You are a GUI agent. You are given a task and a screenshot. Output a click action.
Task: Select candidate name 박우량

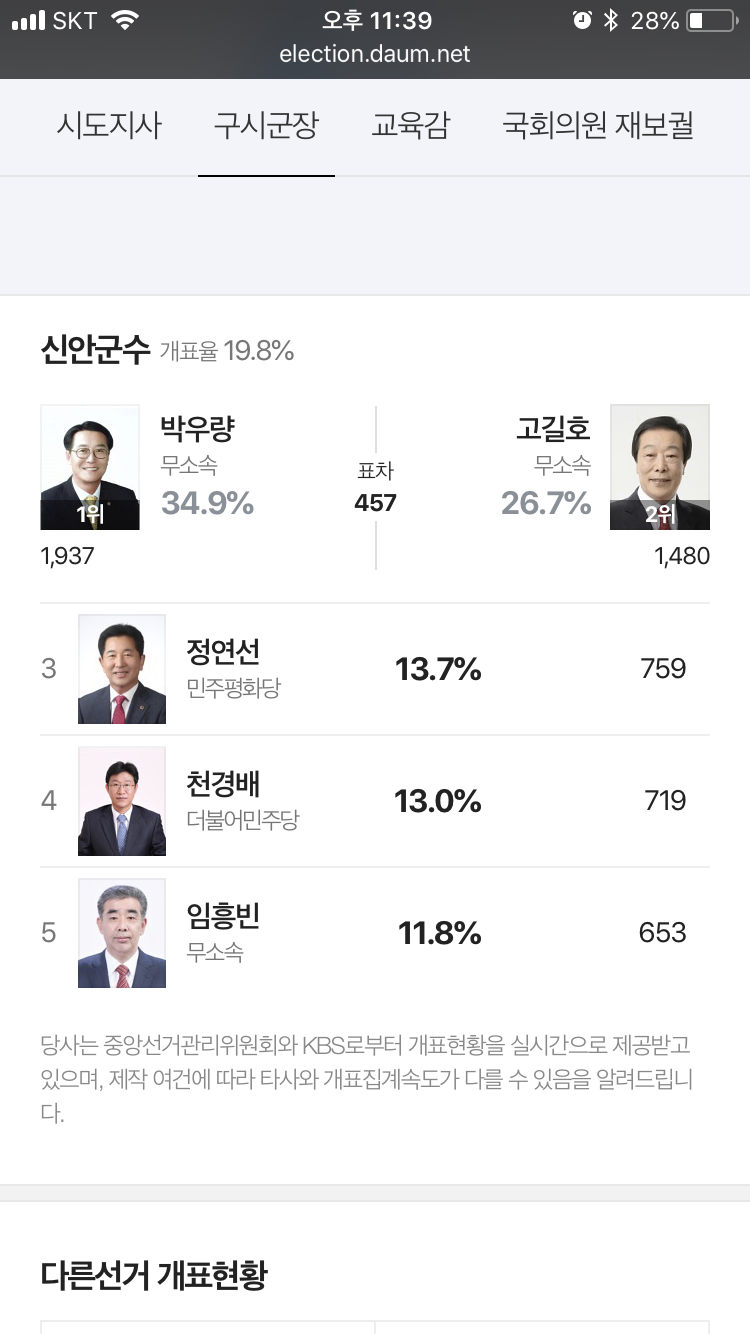tap(197, 428)
